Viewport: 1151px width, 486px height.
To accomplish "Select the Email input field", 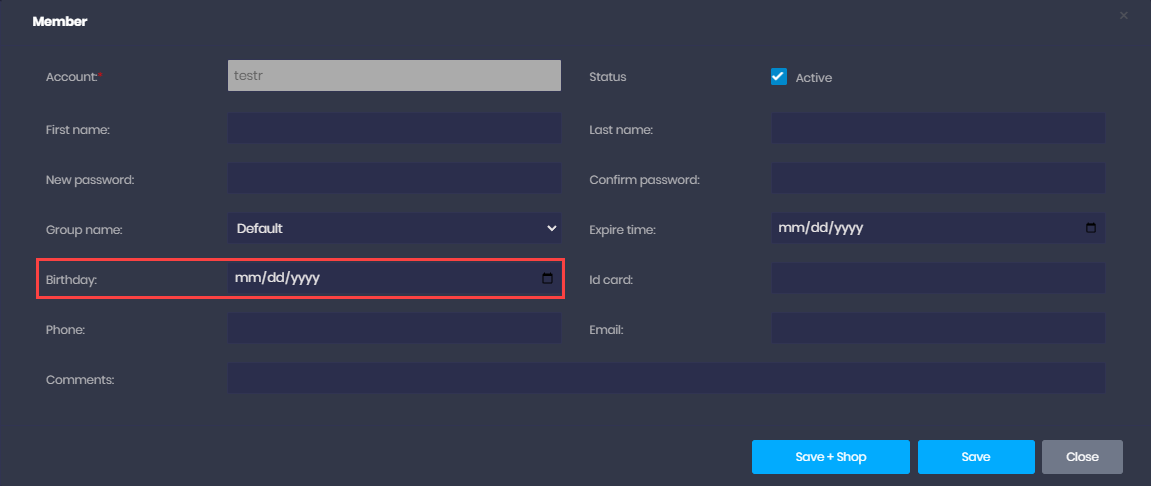I will point(938,328).
